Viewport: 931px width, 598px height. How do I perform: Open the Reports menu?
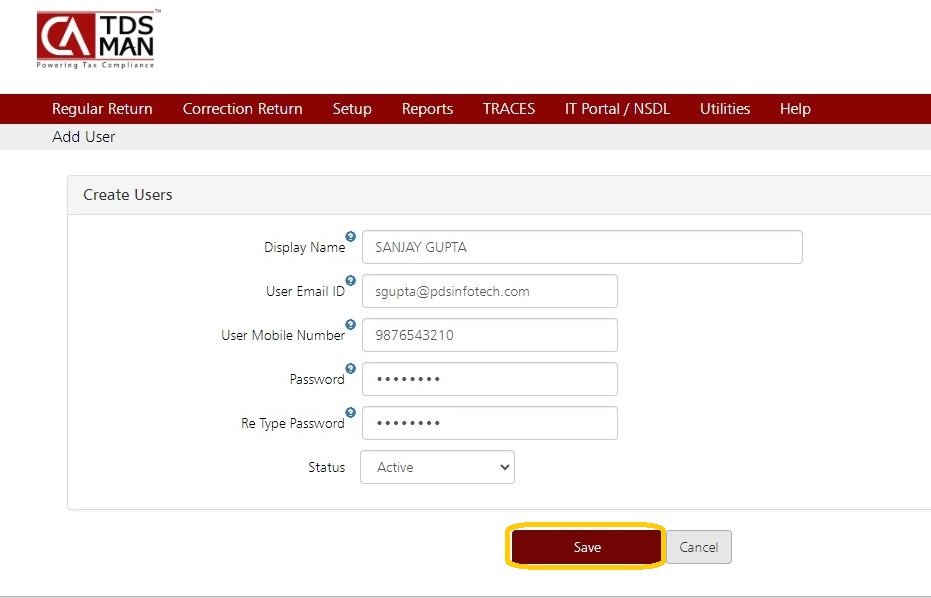(x=427, y=109)
